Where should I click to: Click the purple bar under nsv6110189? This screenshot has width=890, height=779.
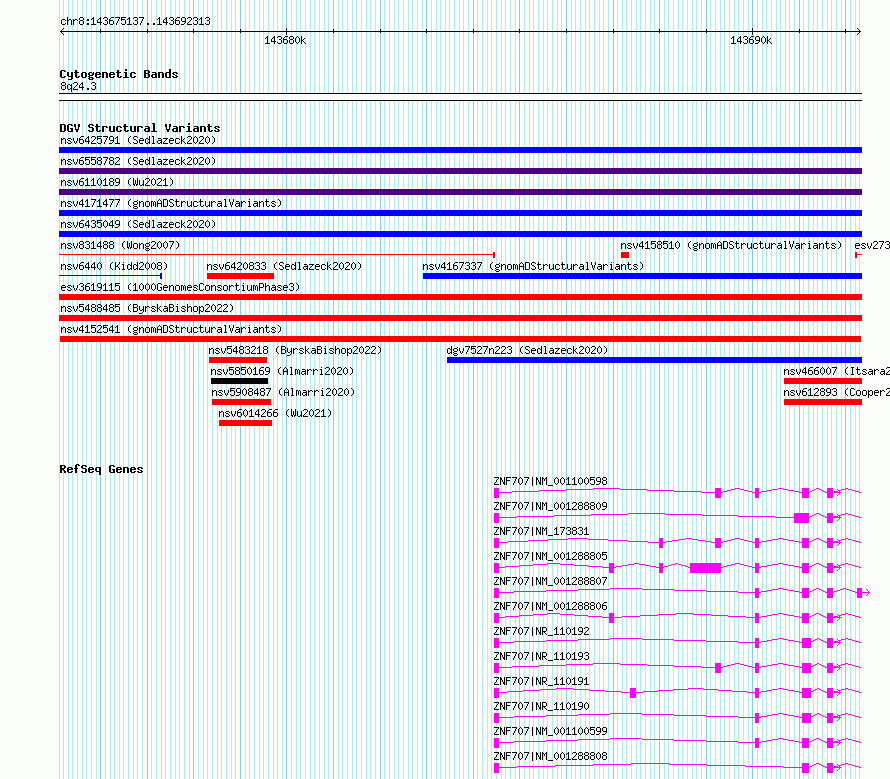(x=460, y=192)
